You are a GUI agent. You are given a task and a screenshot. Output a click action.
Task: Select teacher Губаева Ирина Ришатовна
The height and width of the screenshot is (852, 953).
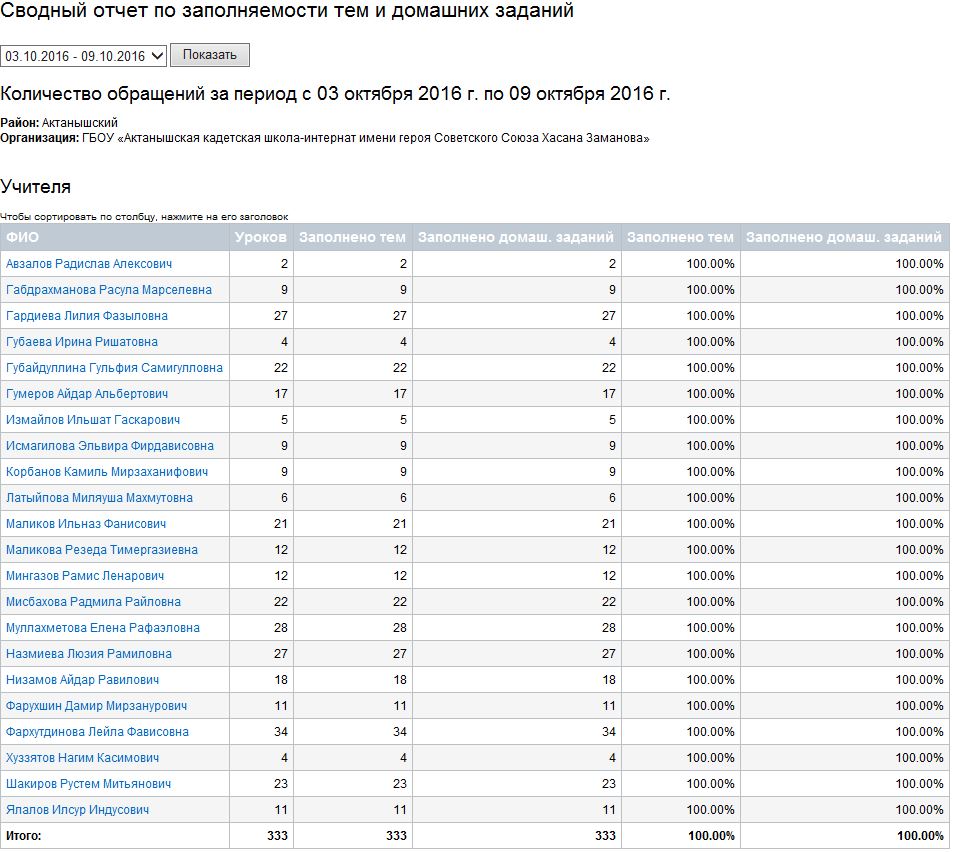click(82, 342)
